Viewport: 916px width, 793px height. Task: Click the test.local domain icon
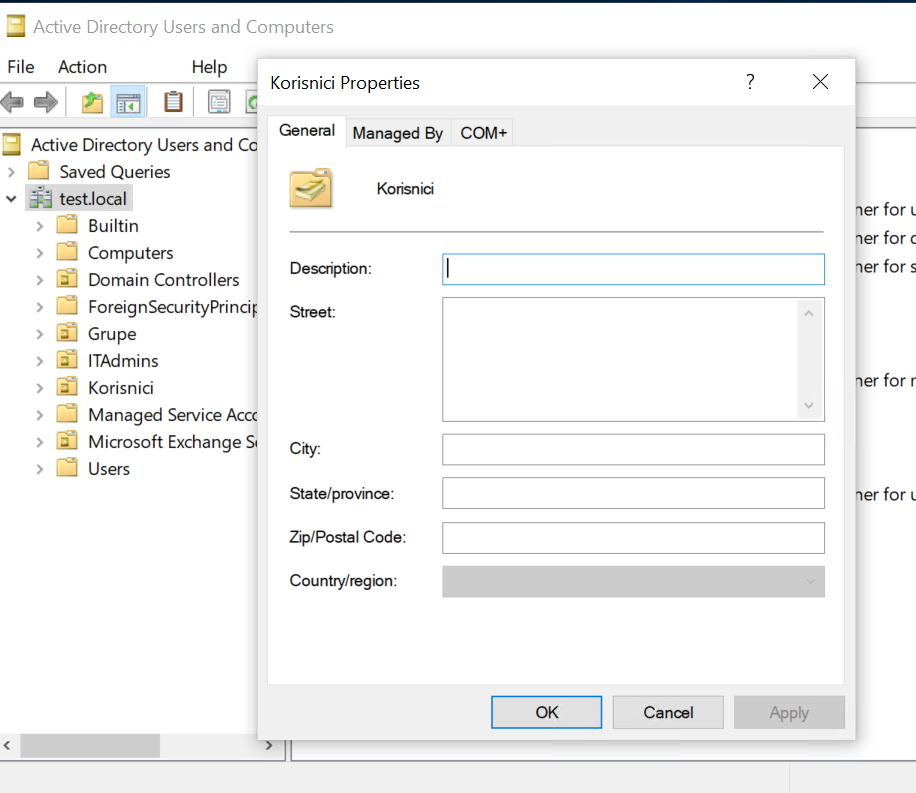point(41,198)
